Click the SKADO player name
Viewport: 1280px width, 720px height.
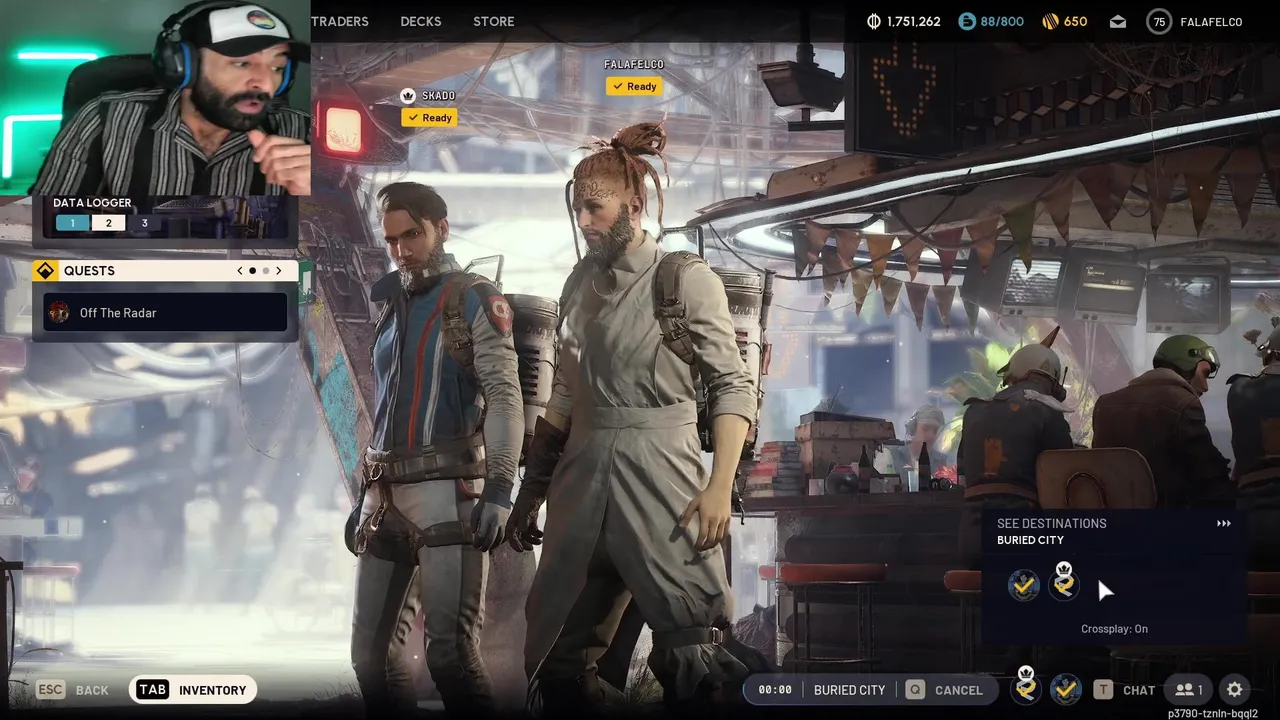[x=438, y=96]
